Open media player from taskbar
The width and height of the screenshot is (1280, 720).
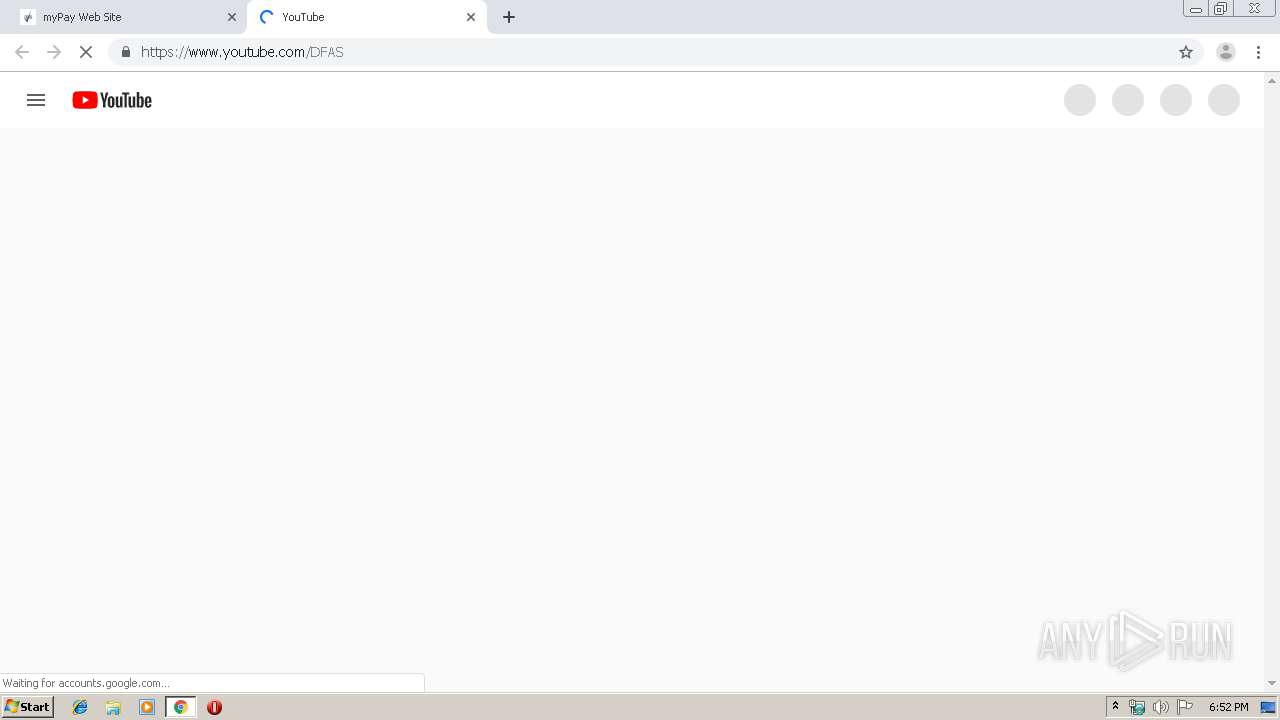pos(147,707)
